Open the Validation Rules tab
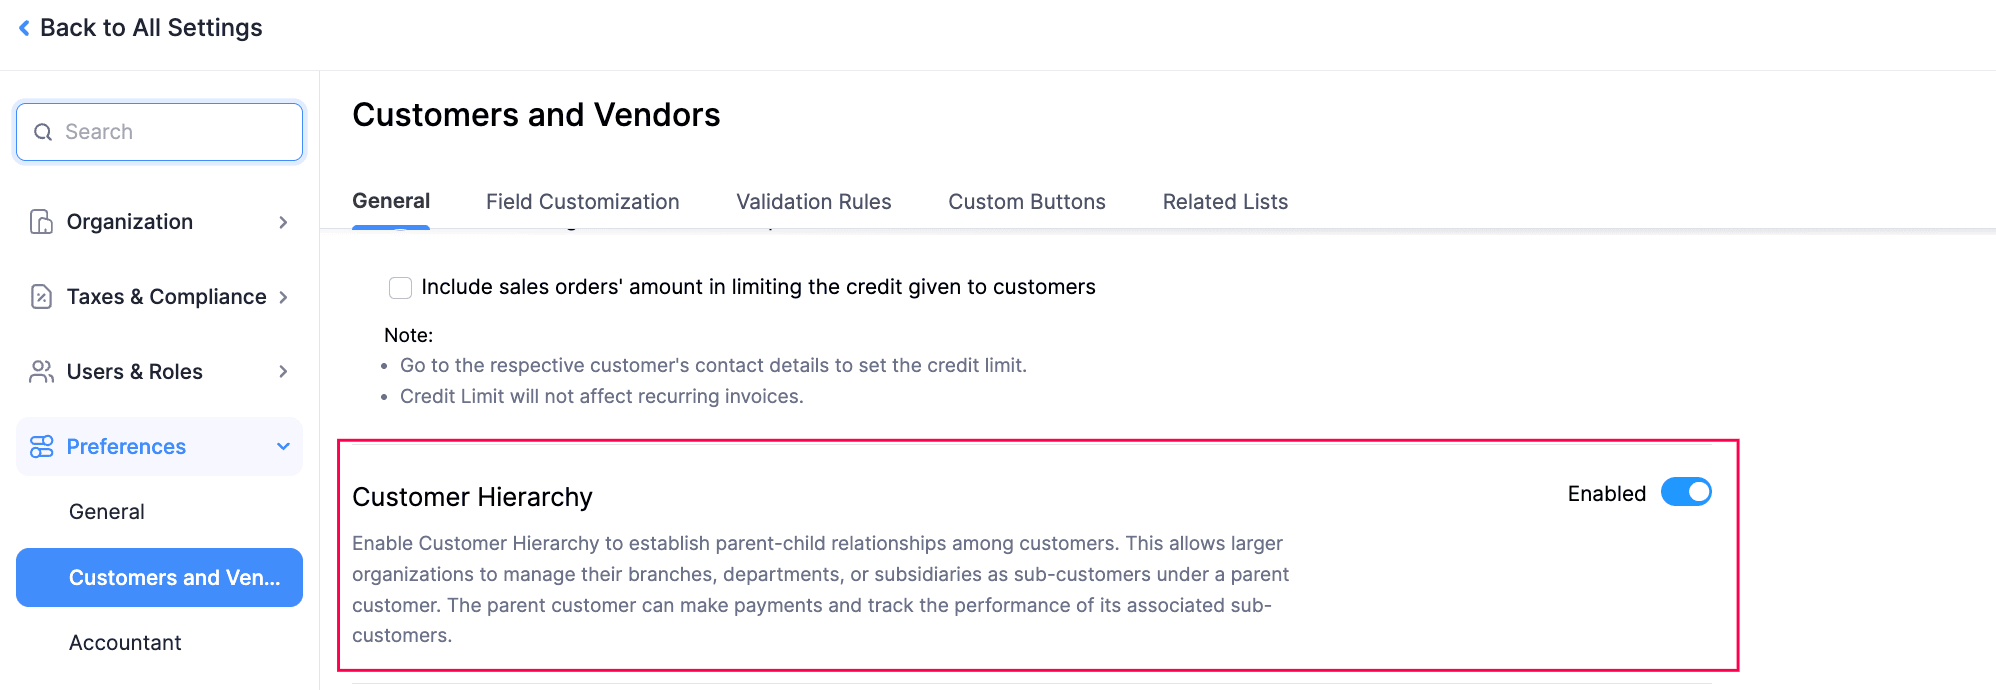Viewport: 1996px width, 690px height. [813, 202]
